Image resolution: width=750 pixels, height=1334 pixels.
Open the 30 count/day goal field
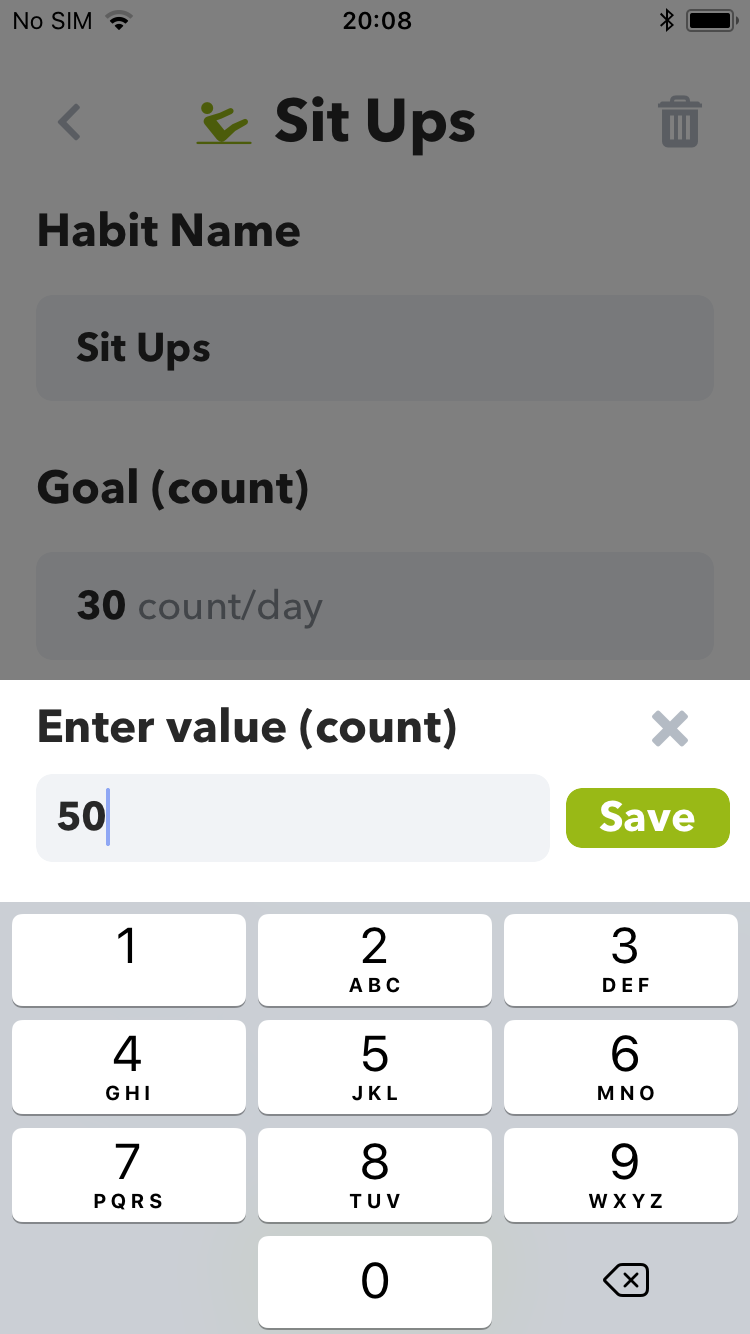(374, 606)
